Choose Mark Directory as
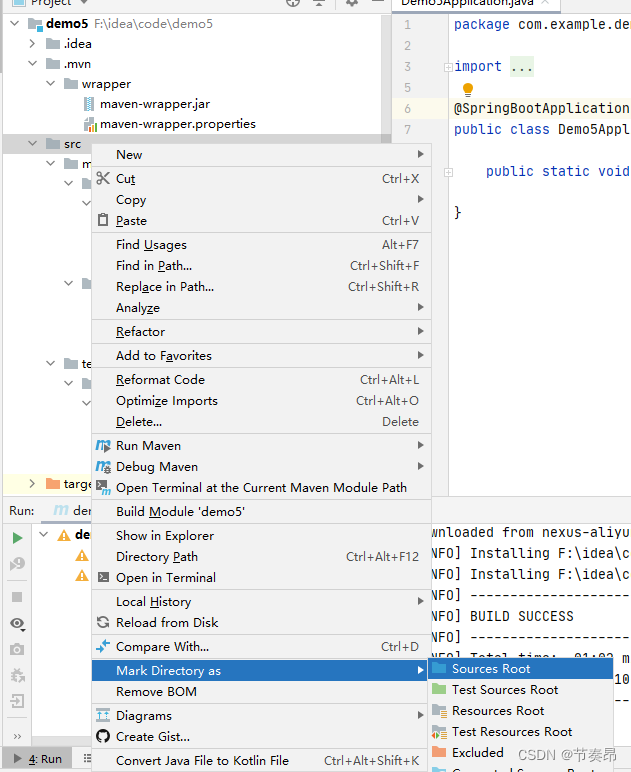The width and height of the screenshot is (631, 772). 259,671
